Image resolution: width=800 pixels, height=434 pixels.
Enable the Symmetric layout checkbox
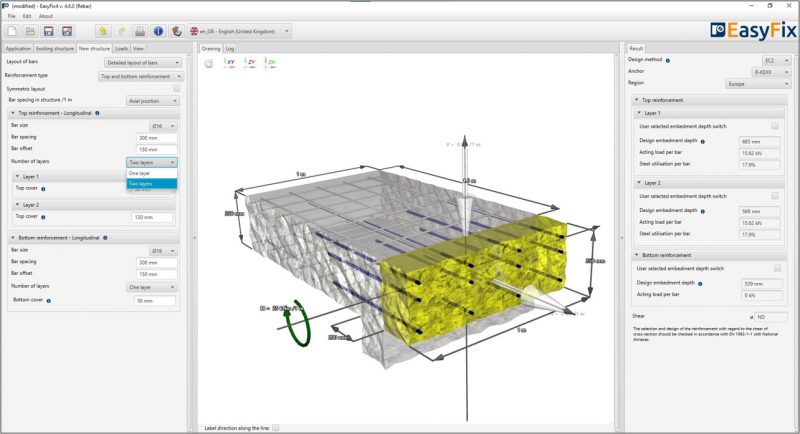tap(176, 89)
